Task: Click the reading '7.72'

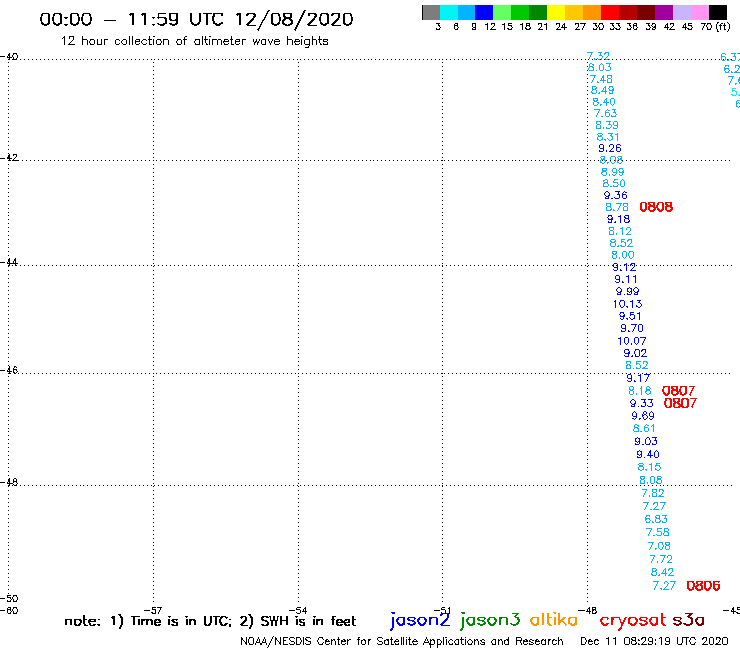Action: (661, 559)
